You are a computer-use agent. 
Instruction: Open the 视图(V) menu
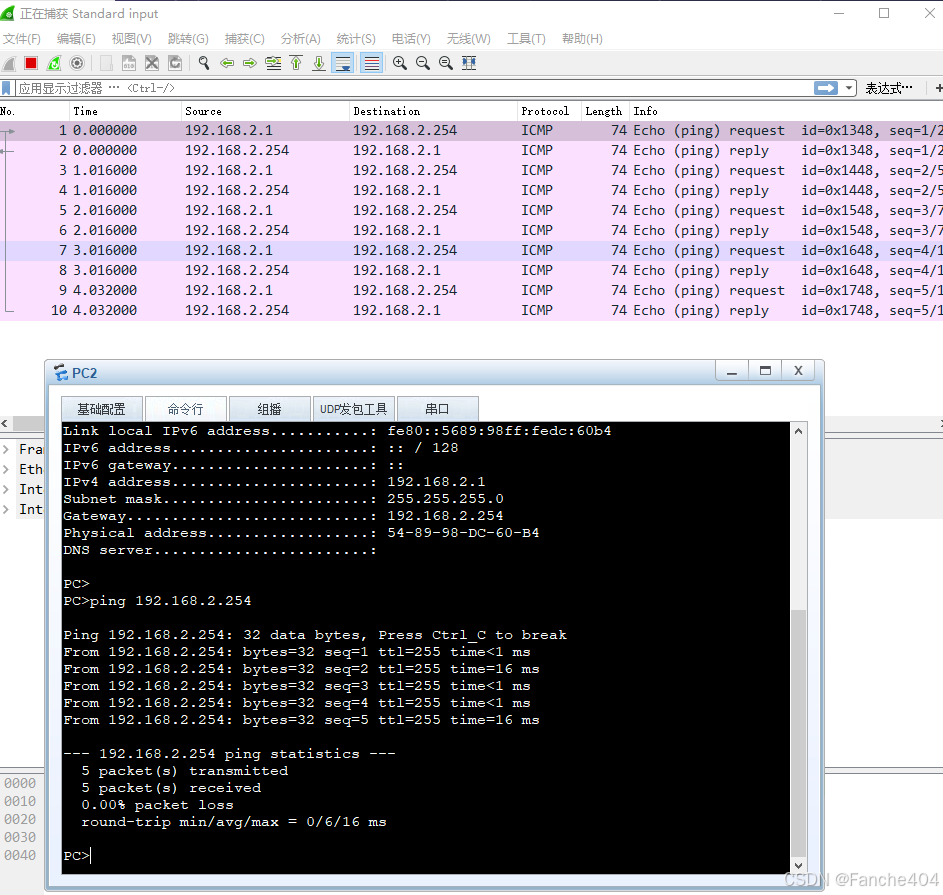(x=132, y=38)
